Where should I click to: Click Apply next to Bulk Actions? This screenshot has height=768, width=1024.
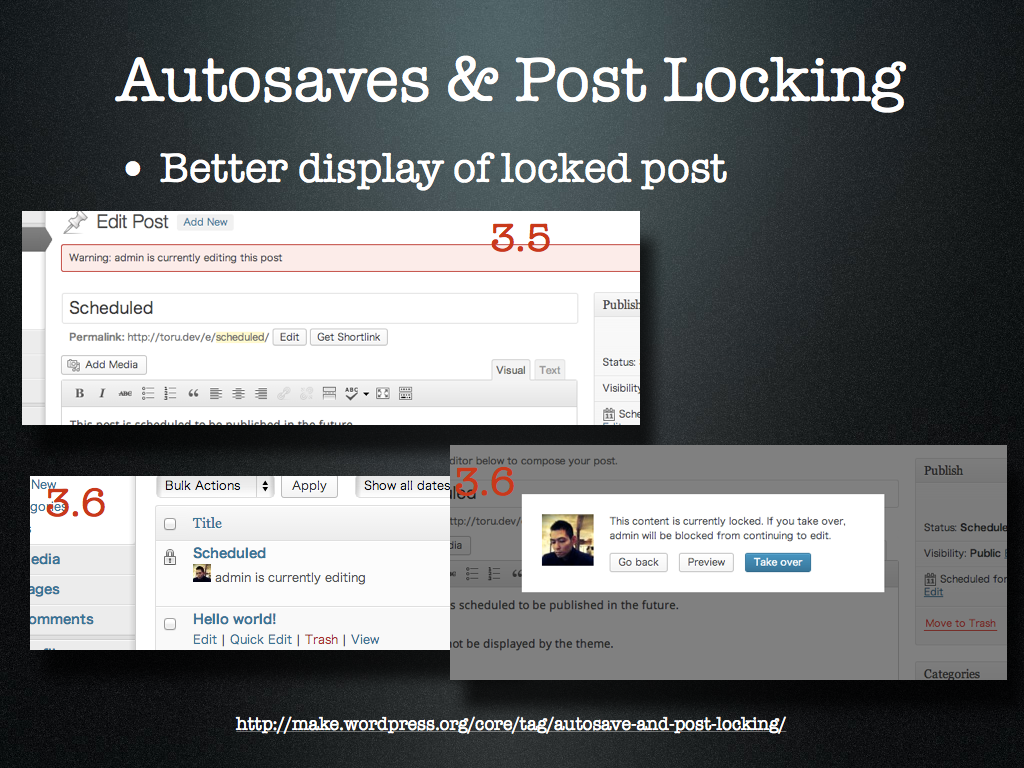pyautogui.click(x=309, y=486)
